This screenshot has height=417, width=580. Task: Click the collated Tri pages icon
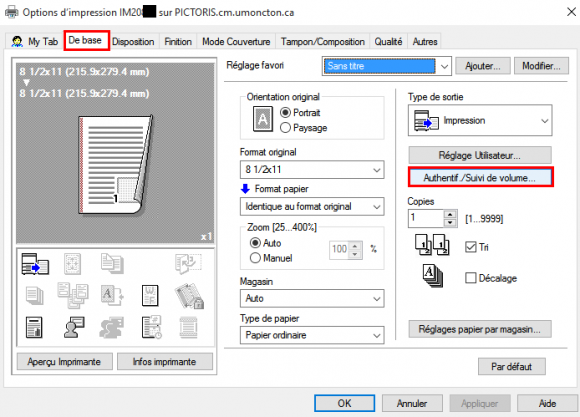click(x=432, y=245)
